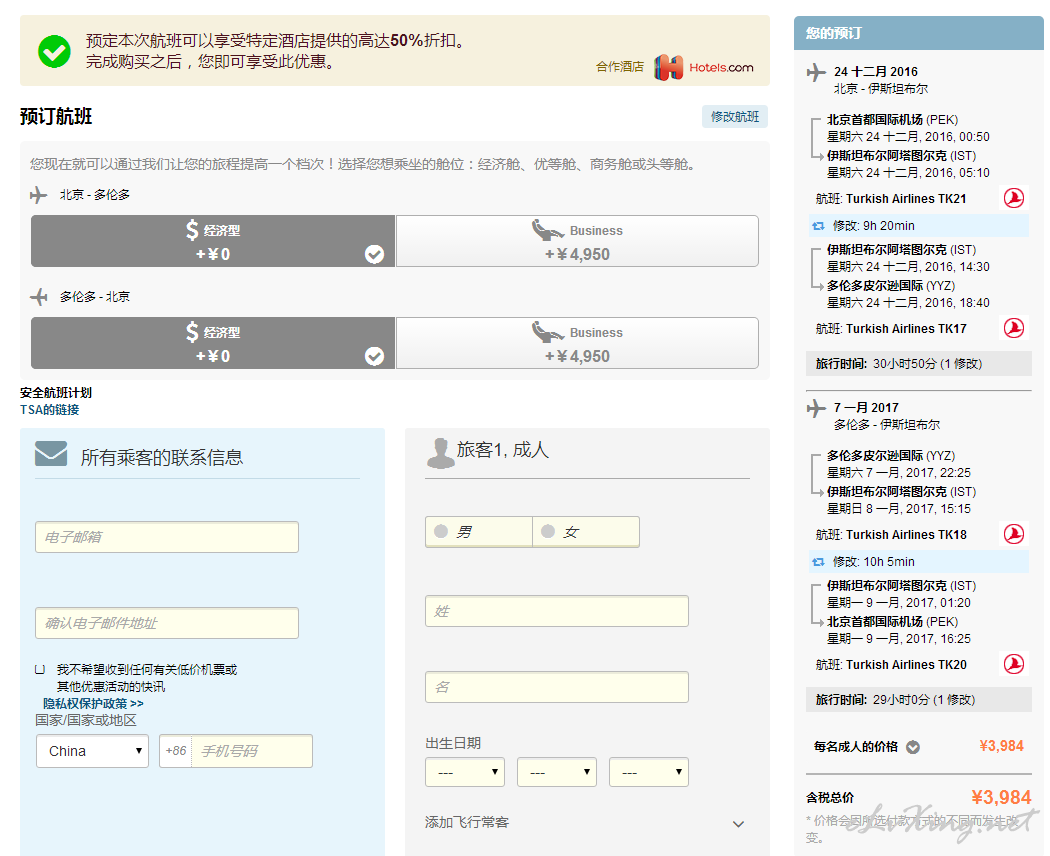
Task: Click the 安全航班计划 label
Action: 56,393
